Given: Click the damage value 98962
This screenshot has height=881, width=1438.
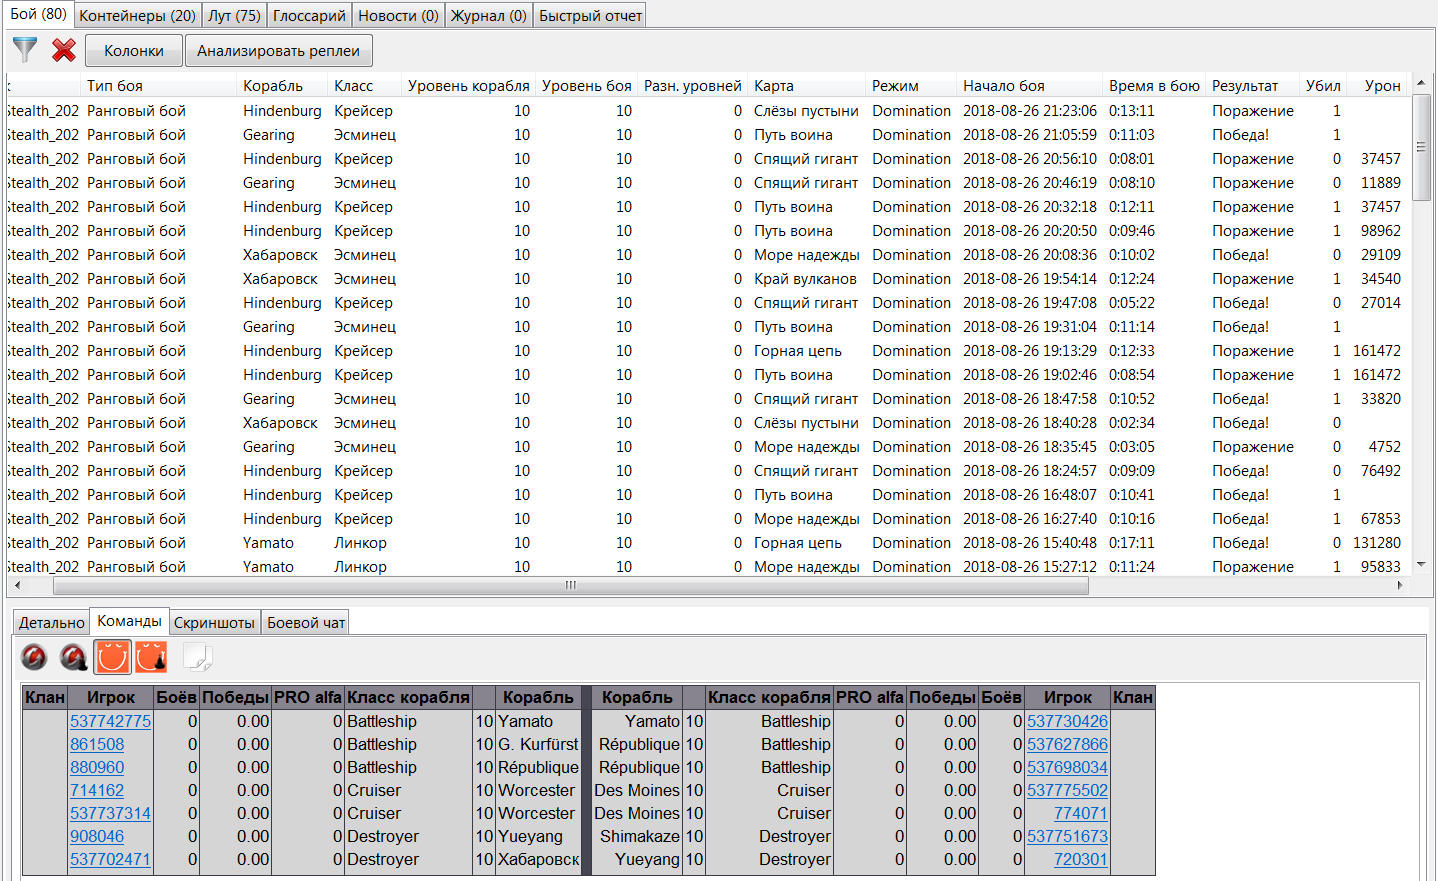Looking at the screenshot, I should (1381, 231).
